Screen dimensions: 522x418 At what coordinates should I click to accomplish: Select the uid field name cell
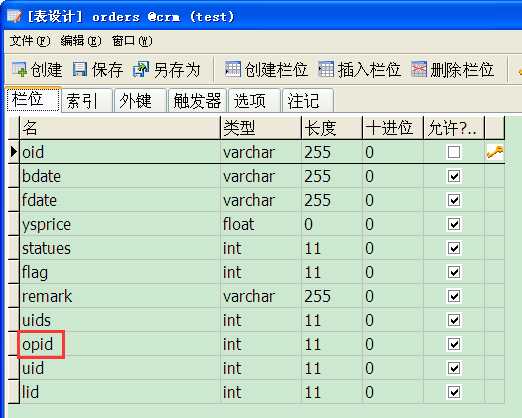[120, 368]
